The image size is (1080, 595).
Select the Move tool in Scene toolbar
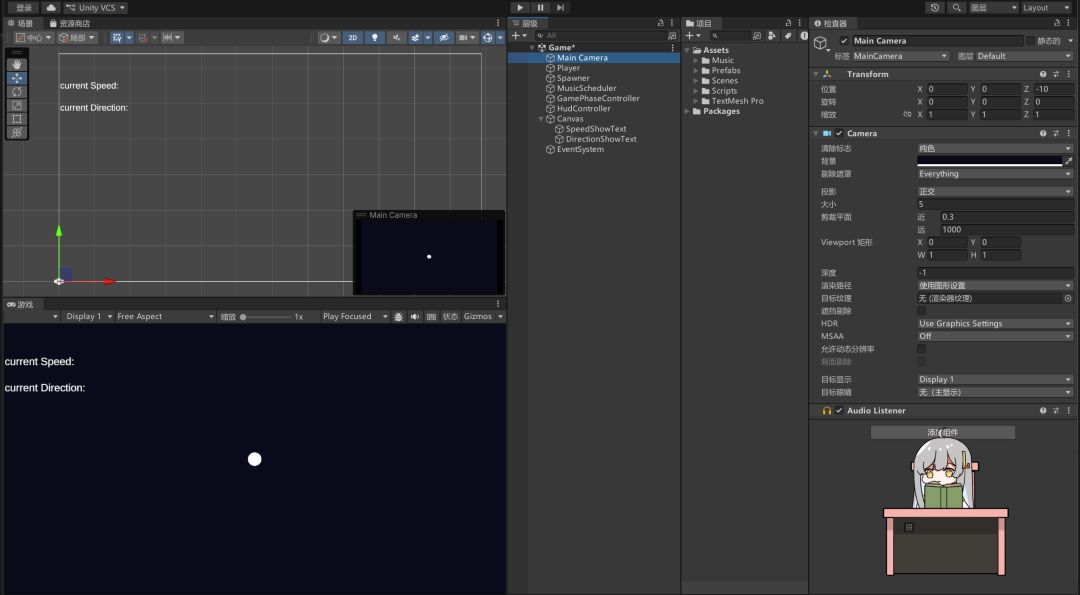[x=17, y=78]
